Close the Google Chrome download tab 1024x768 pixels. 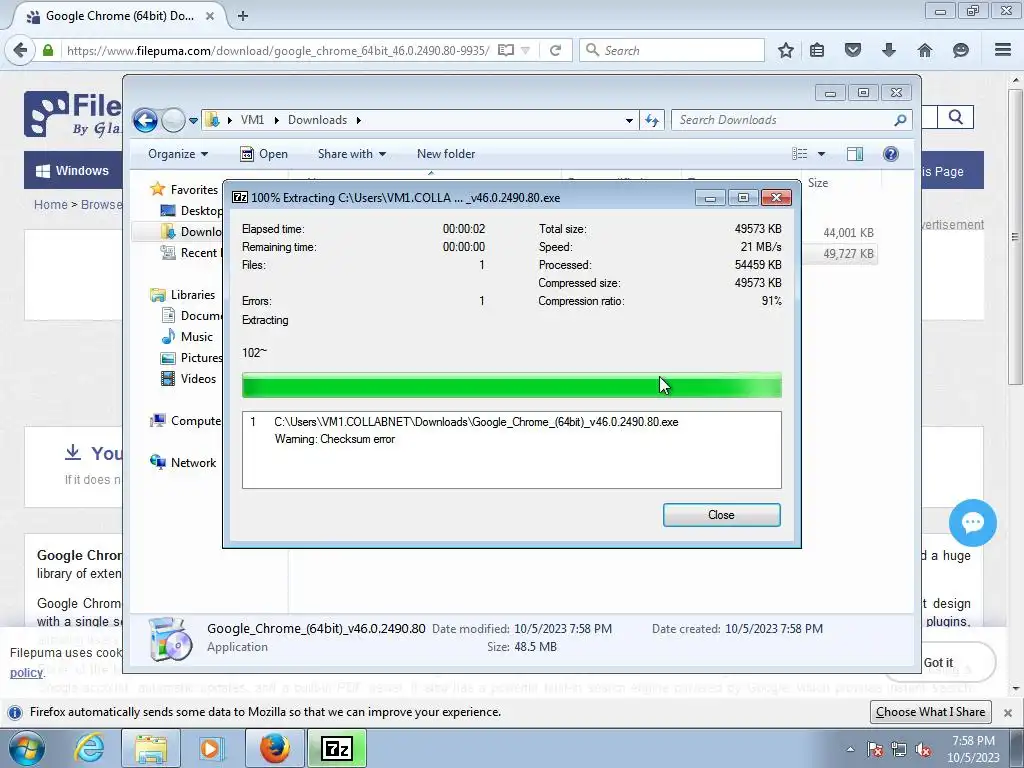tap(210, 16)
